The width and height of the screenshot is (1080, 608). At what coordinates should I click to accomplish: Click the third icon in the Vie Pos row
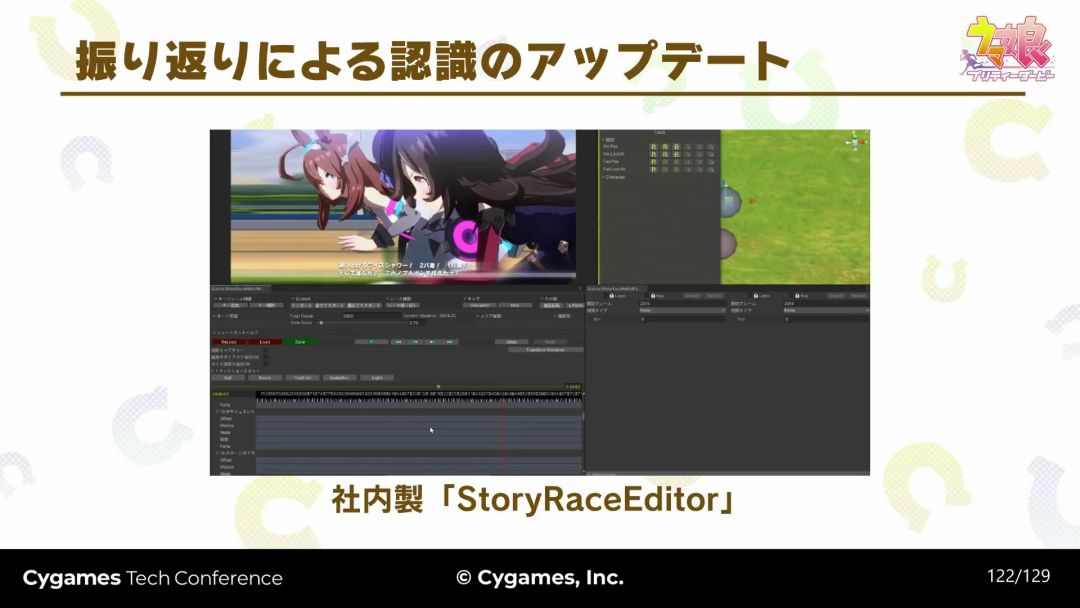pos(676,146)
